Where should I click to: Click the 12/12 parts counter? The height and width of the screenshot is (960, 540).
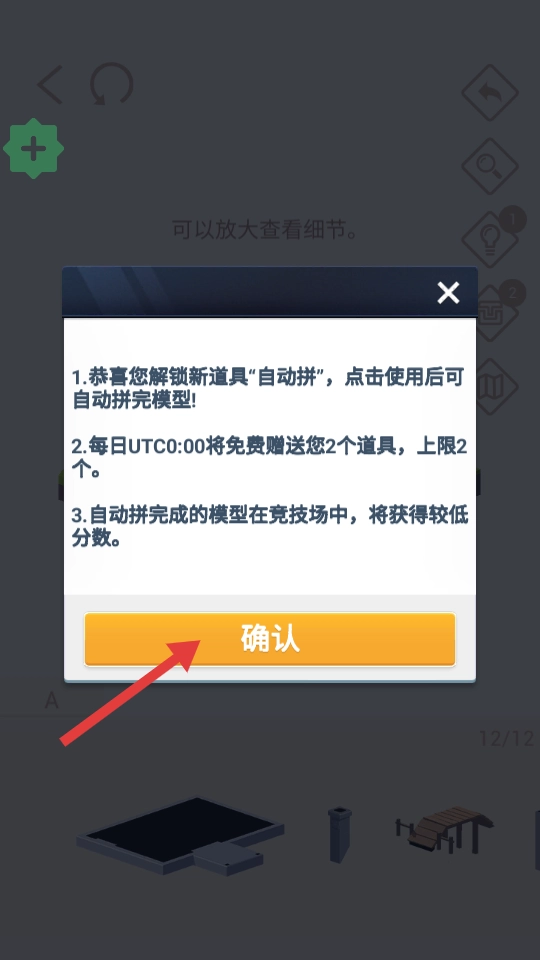click(506, 738)
